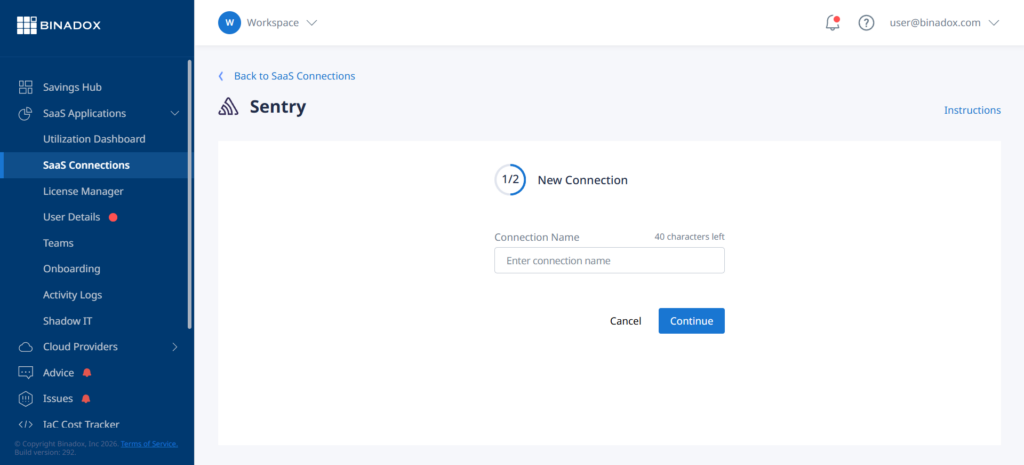Click the Binadox logo
The image size is (1024, 465).
[59, 25]
